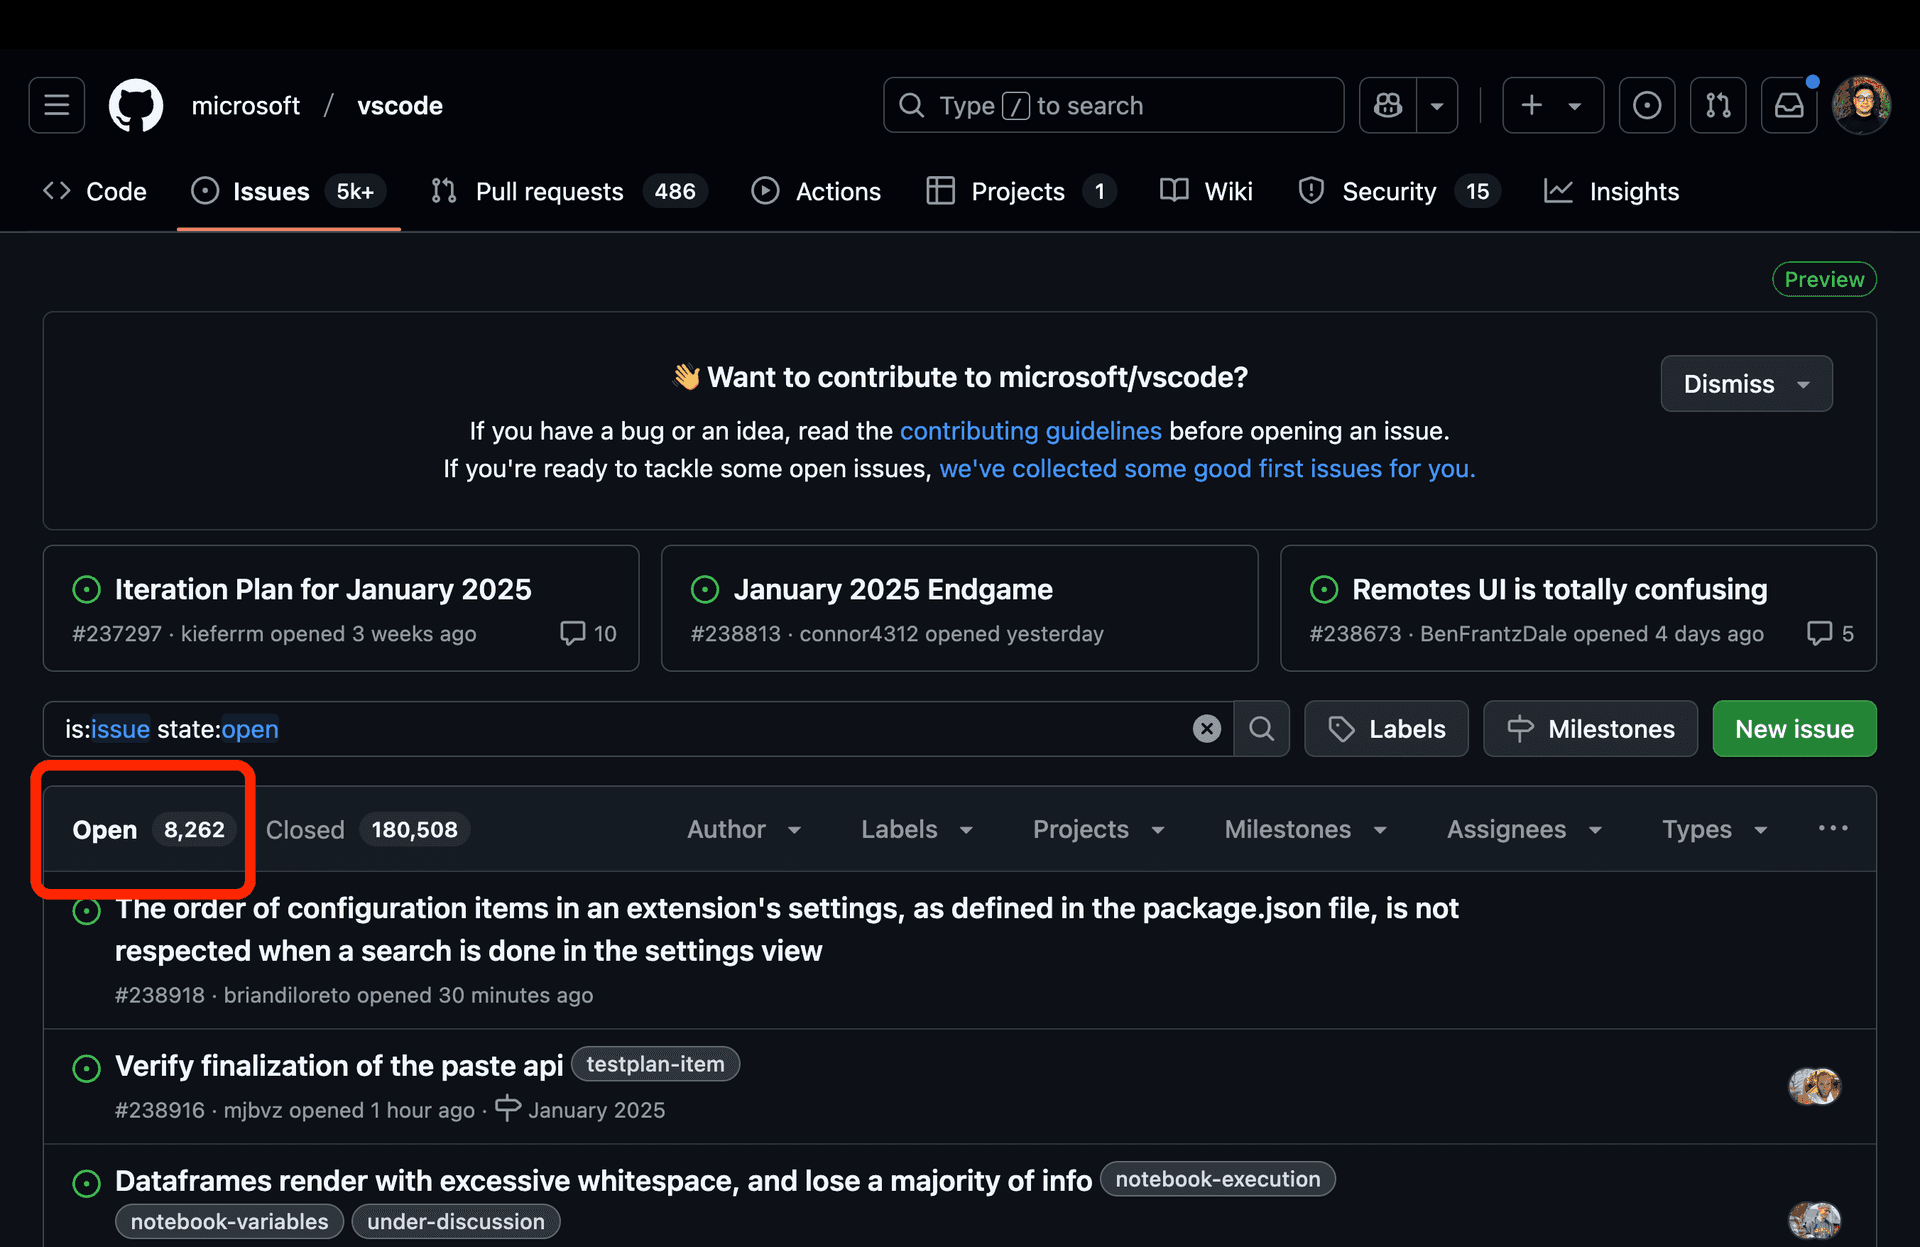Open the create new plus dropdown
This screenshot has height=1247, width=1920.
1552,105
